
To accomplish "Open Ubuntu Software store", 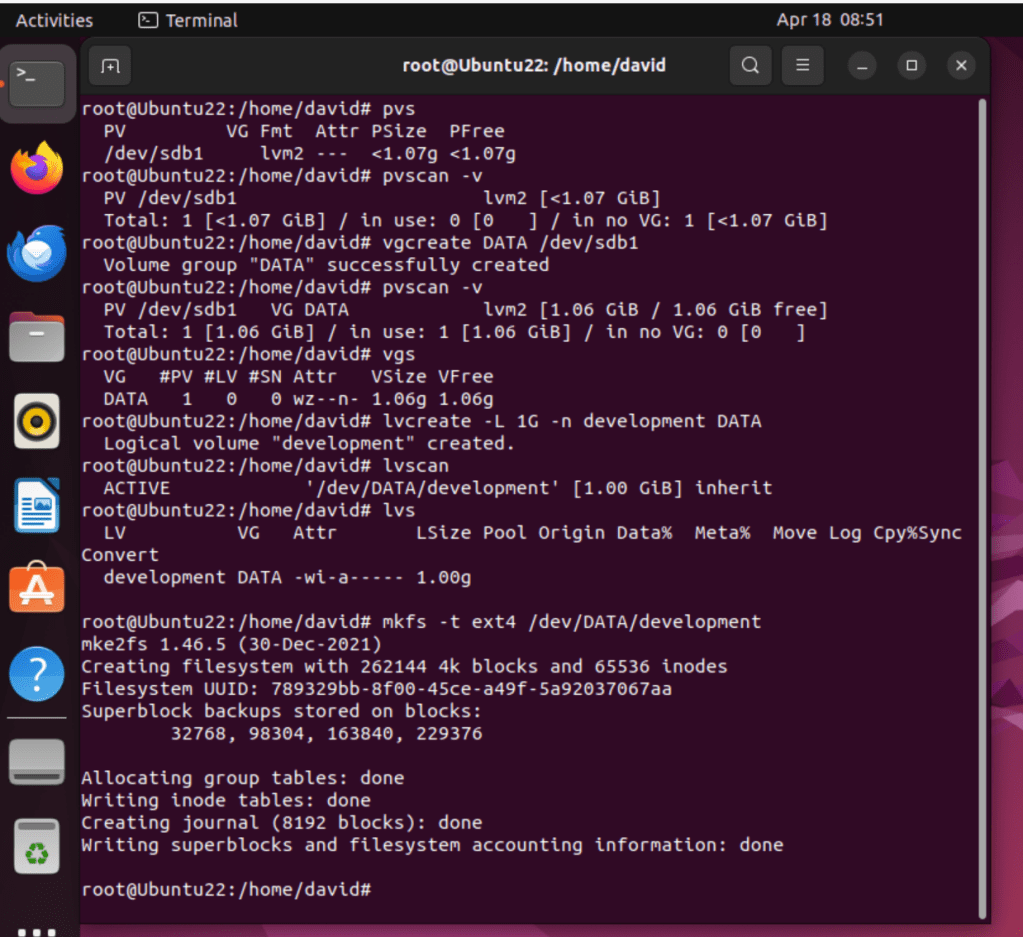I will click(38, 590).
